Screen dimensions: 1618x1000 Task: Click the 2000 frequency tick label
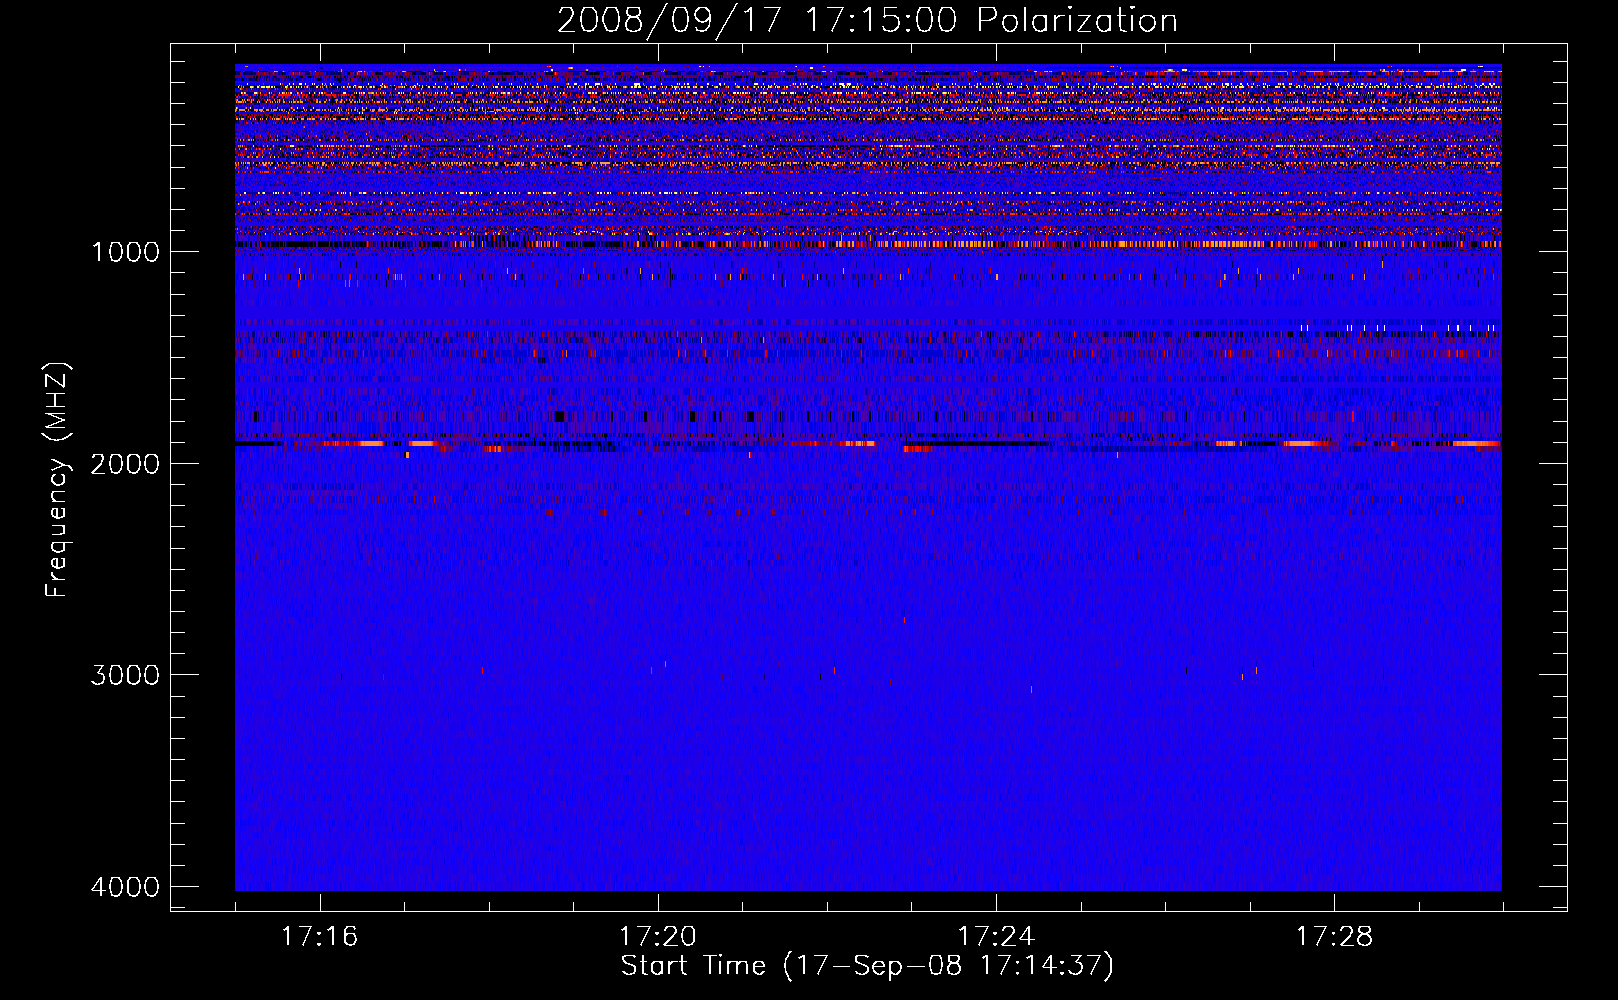(x=125, y=463)
